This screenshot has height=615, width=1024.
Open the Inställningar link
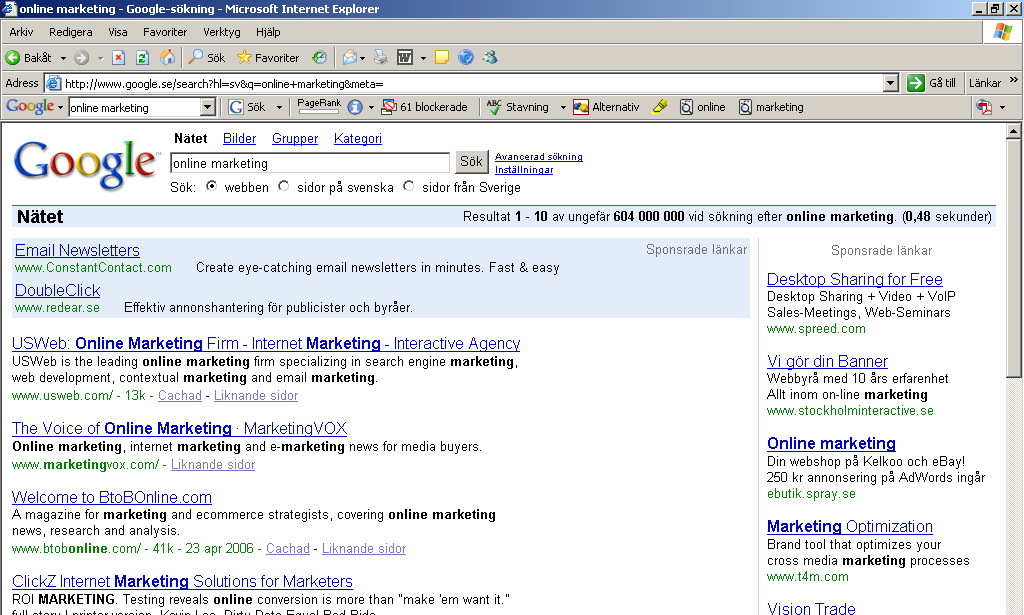pyautogui.click(x=524, y=170)
